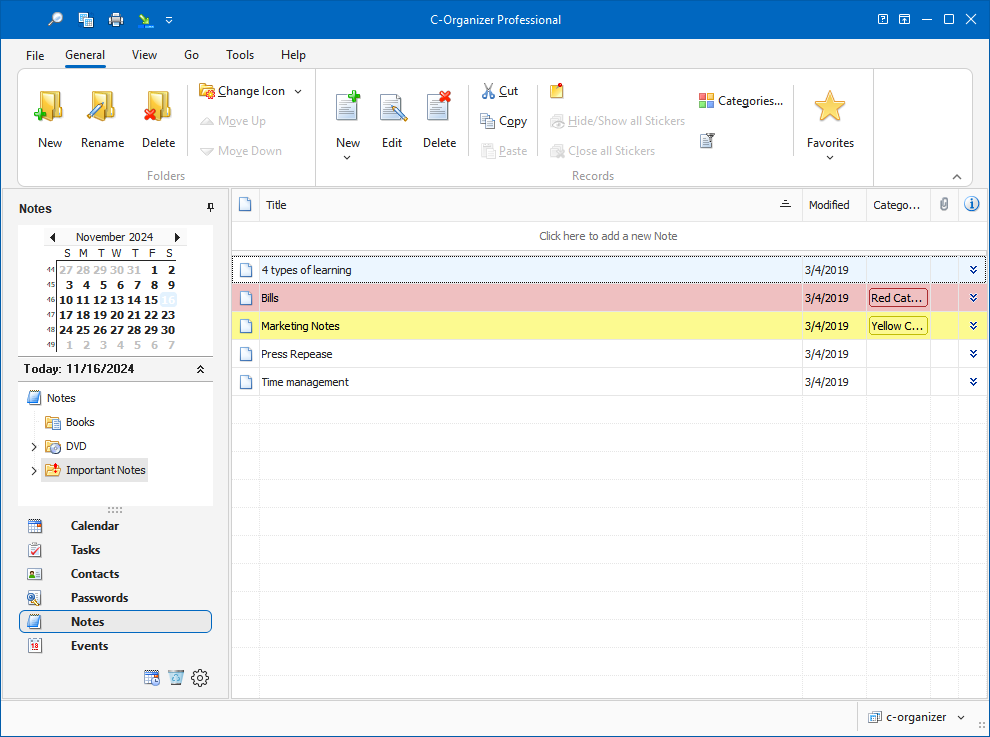
Task: Open the settings gear in the navigation pane
Action: click(200, 678)
